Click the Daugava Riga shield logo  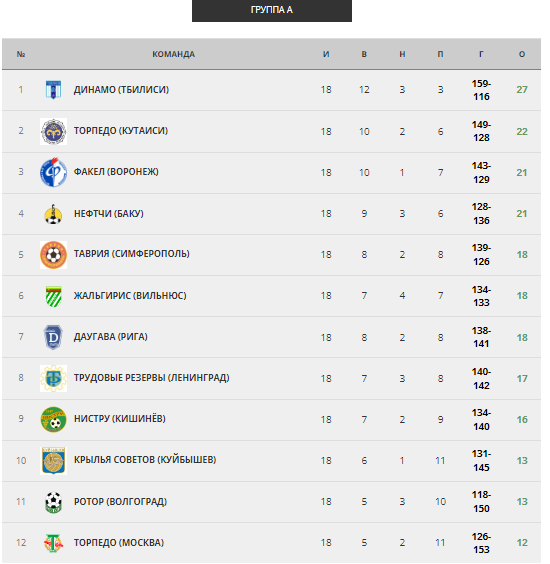(x=53, y=337)
